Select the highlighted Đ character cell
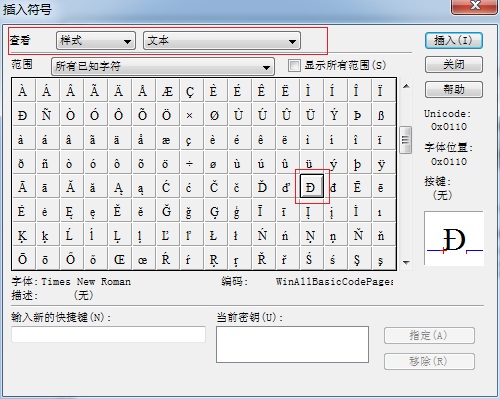The image size is (500, 399). tap(312, 186)
